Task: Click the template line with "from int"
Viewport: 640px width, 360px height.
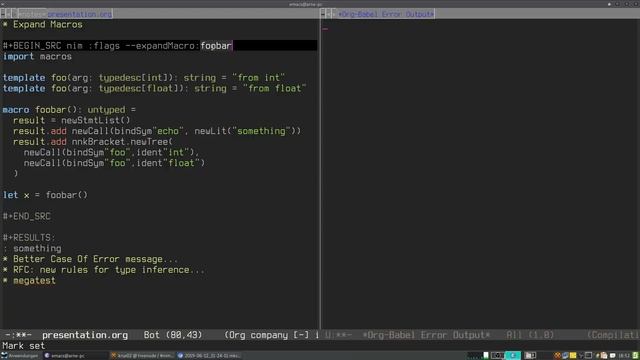Action: tap(144, 78)
